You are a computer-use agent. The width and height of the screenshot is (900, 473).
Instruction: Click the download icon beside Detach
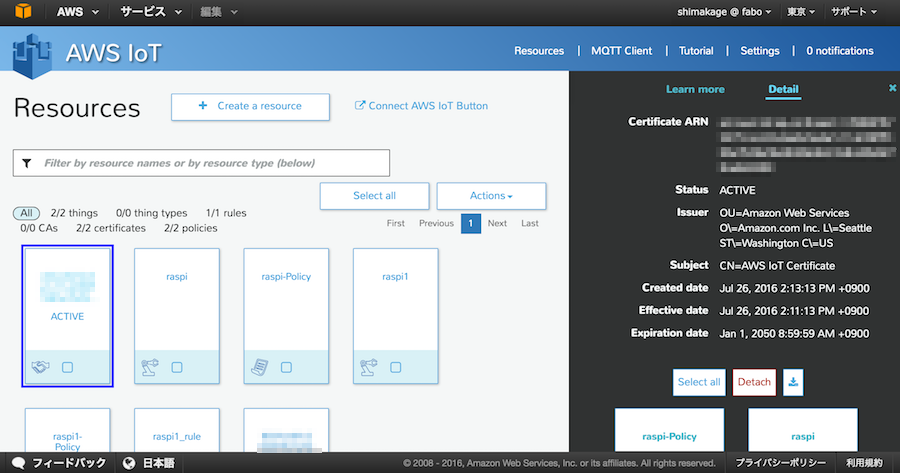click(x=792, y=382)
